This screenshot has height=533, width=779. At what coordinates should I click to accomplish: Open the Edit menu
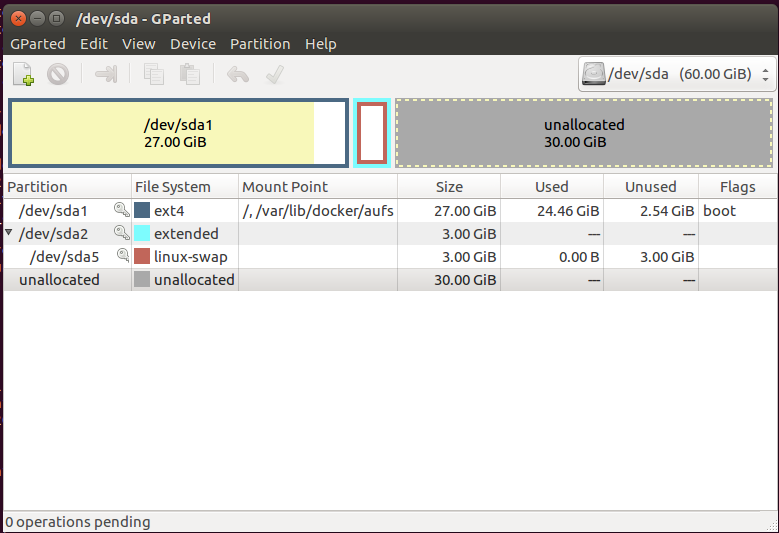click(94, 44)
